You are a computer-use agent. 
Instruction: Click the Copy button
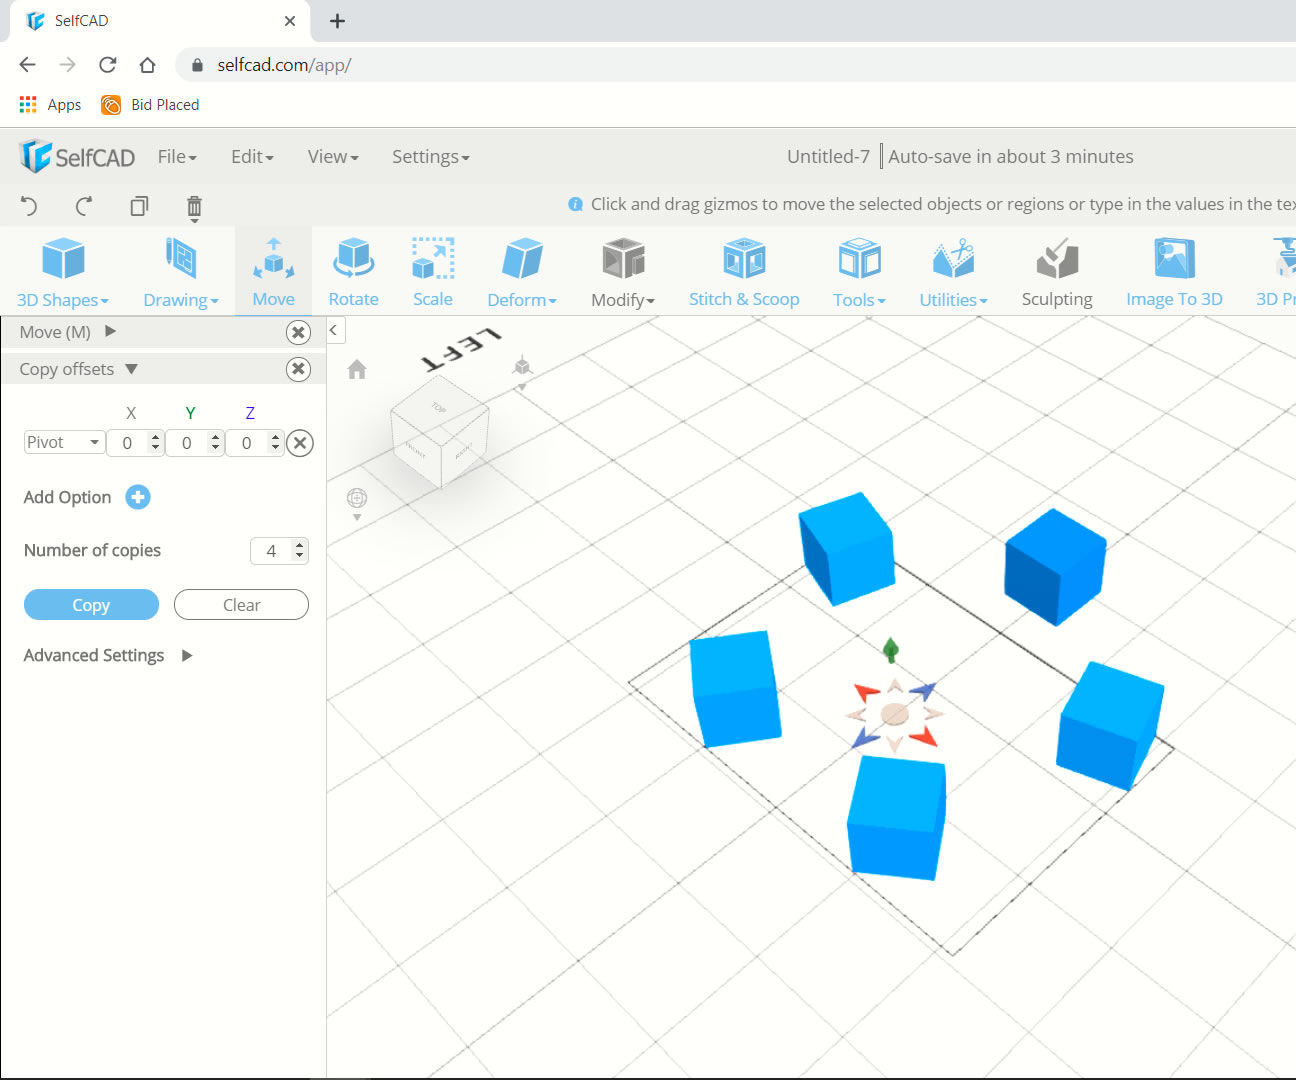coord(91,605)
